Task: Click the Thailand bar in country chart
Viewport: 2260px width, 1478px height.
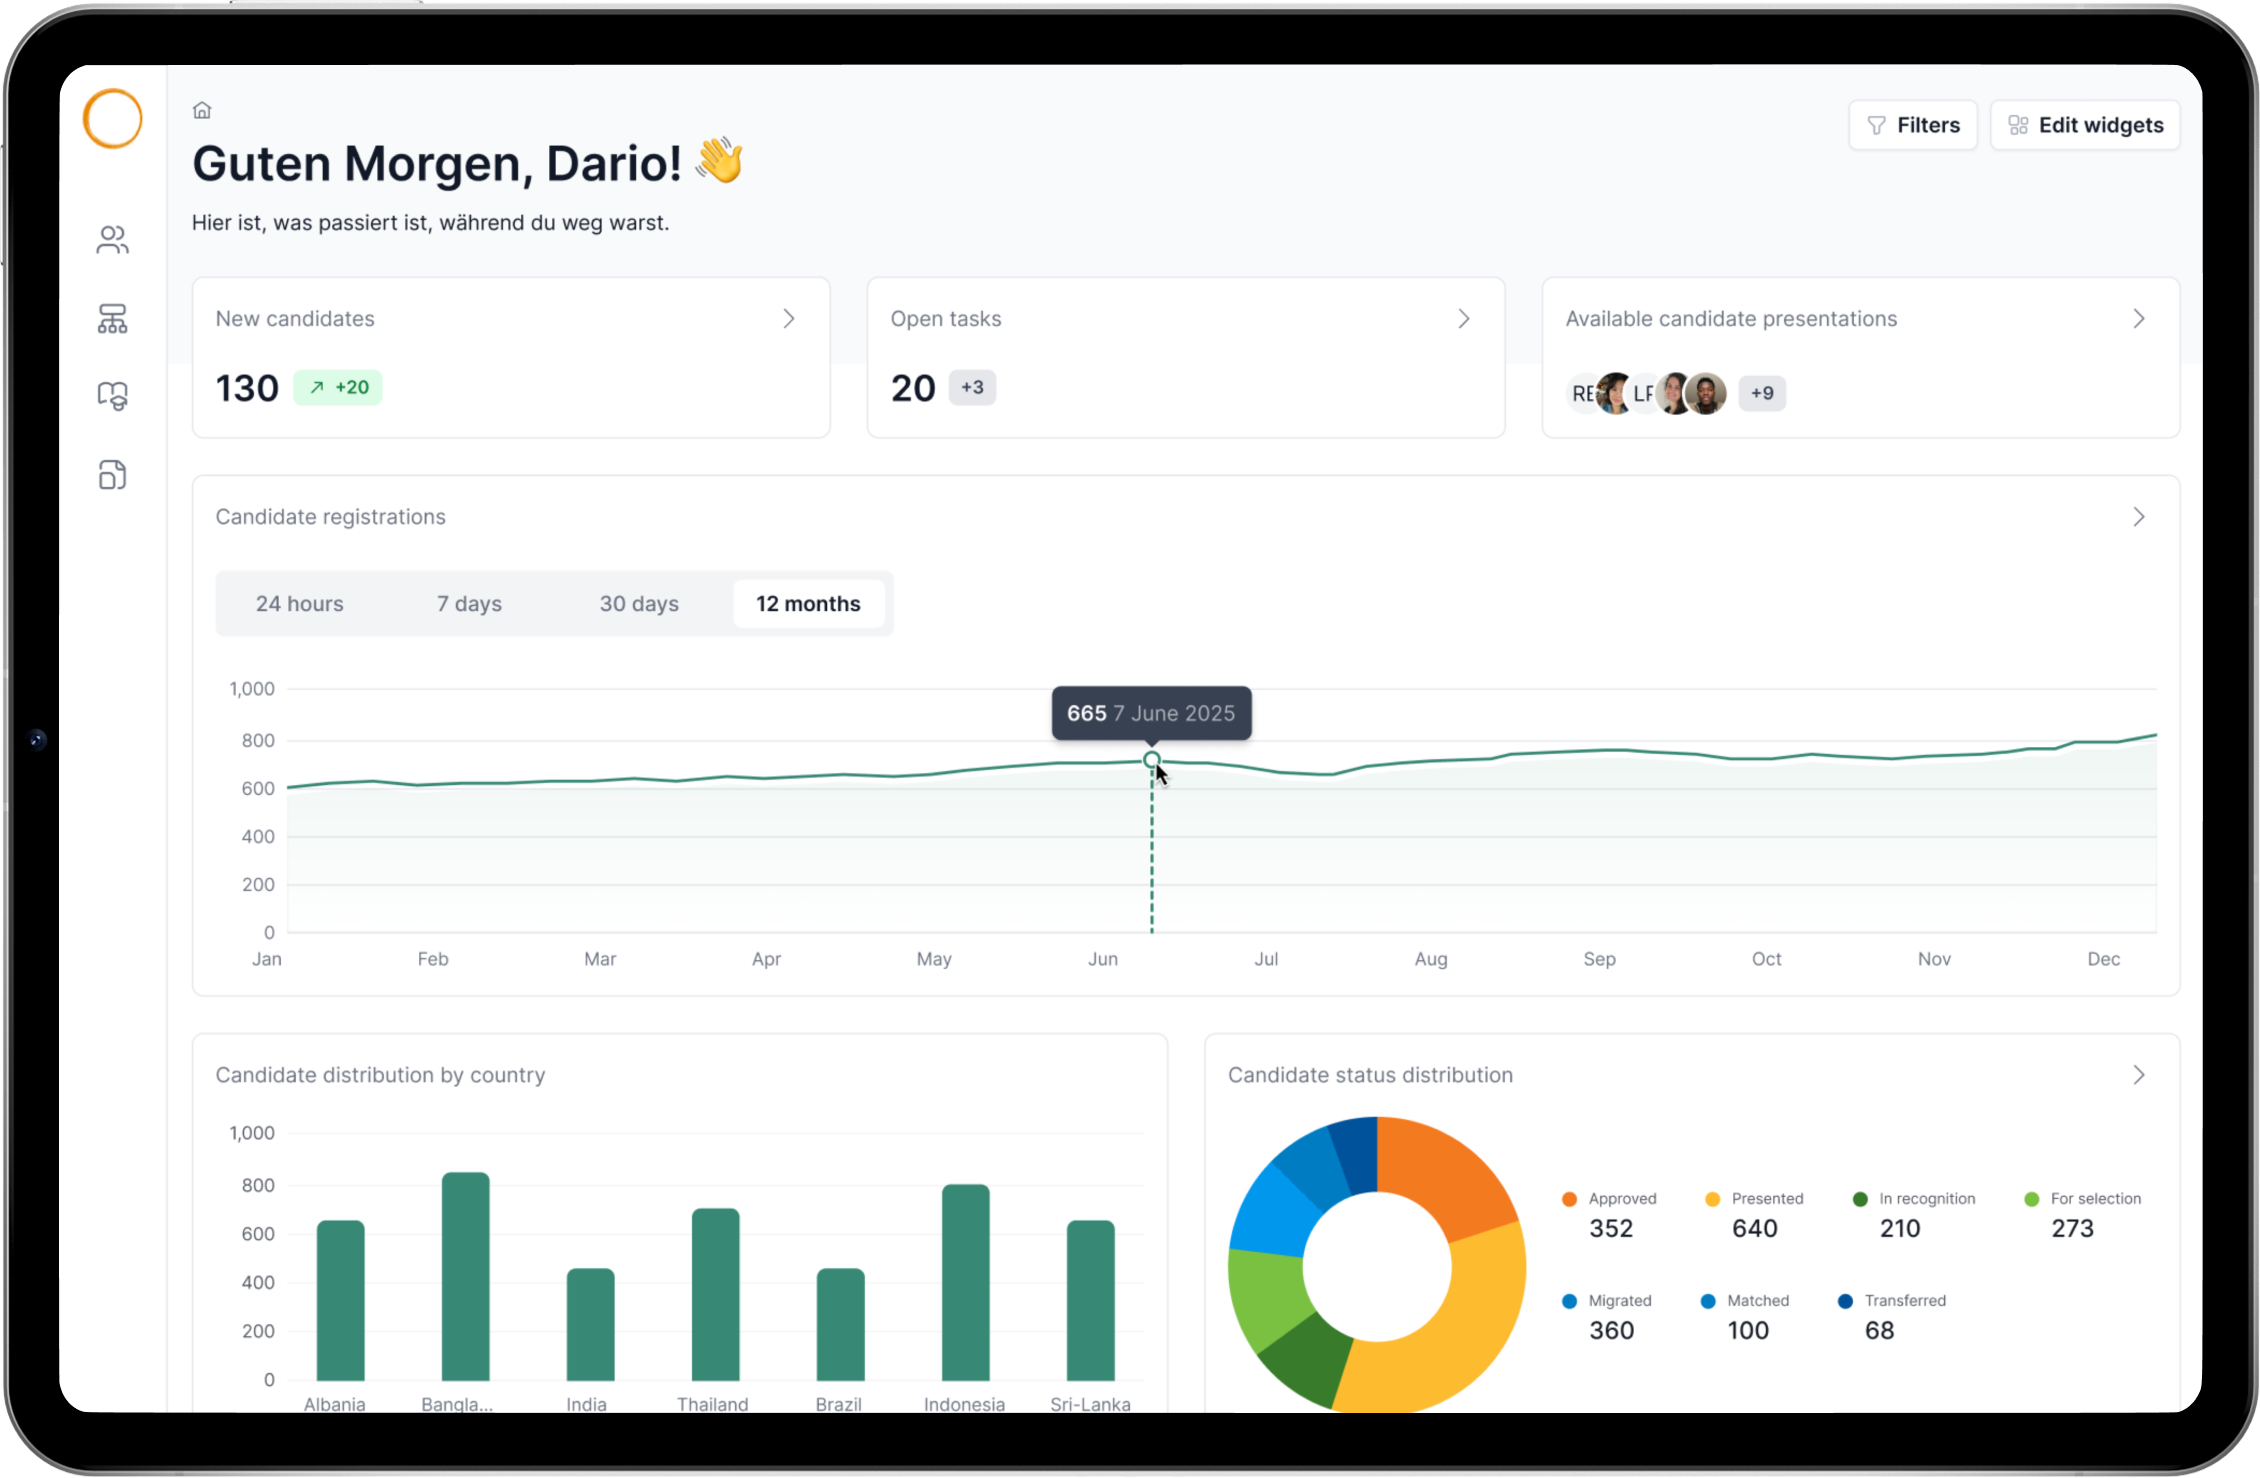Action: [716, 1295]
